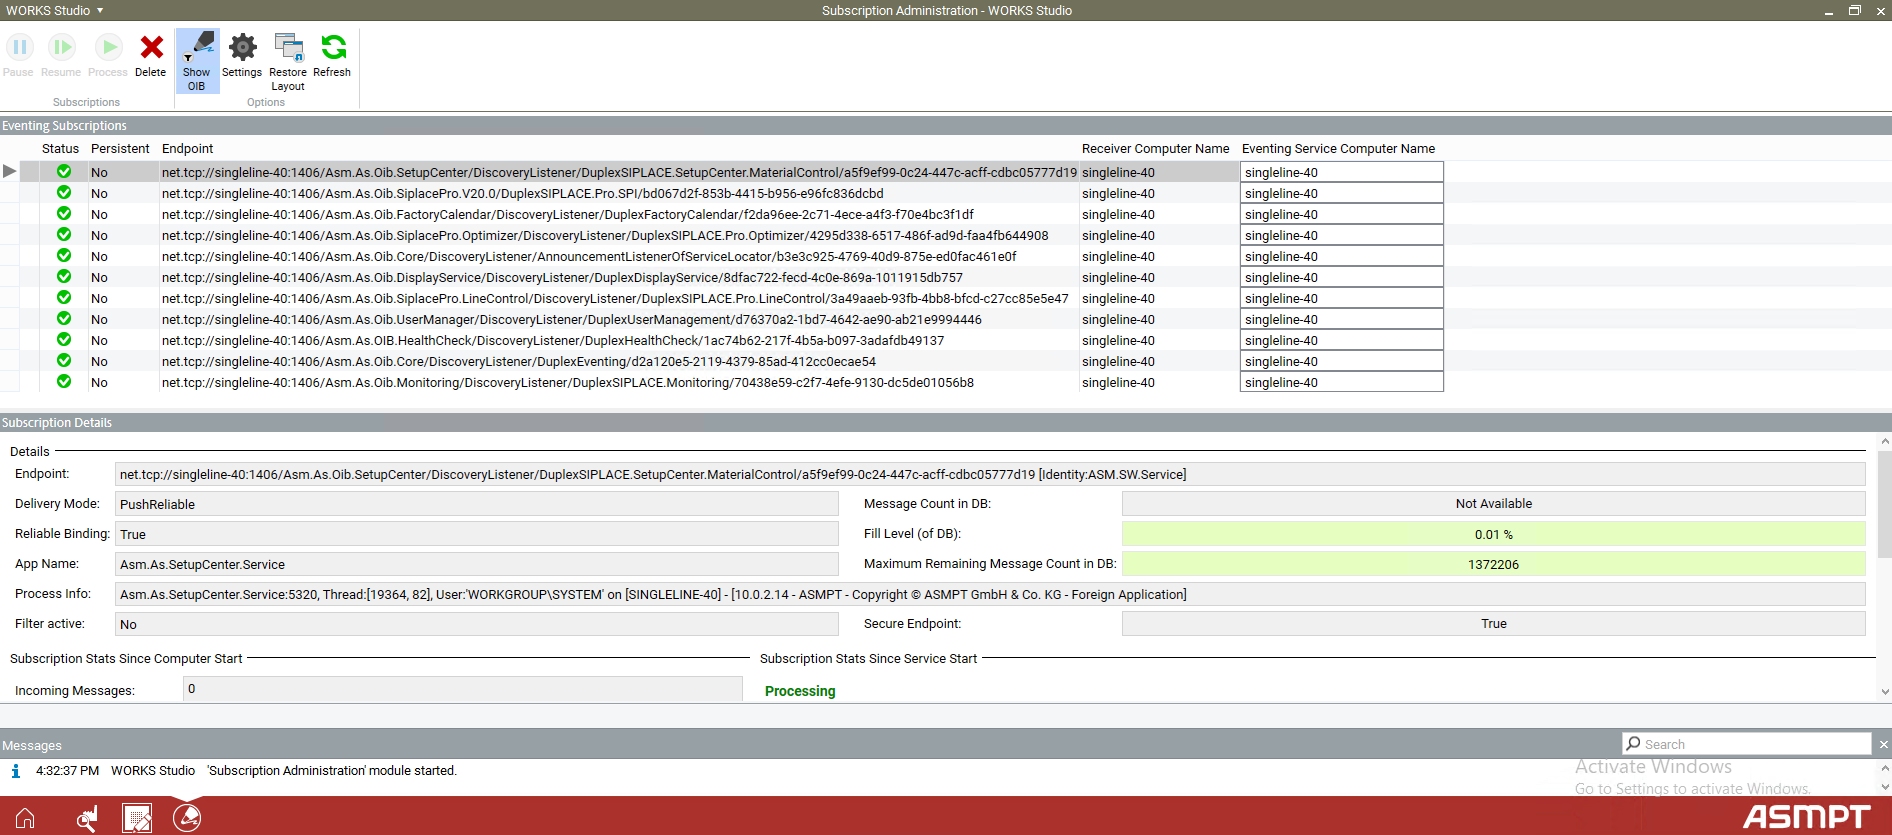Click the App Name value 'Asm.As.SetupCenter.Service'
The image size is (1892, 835).
[476, 564]
